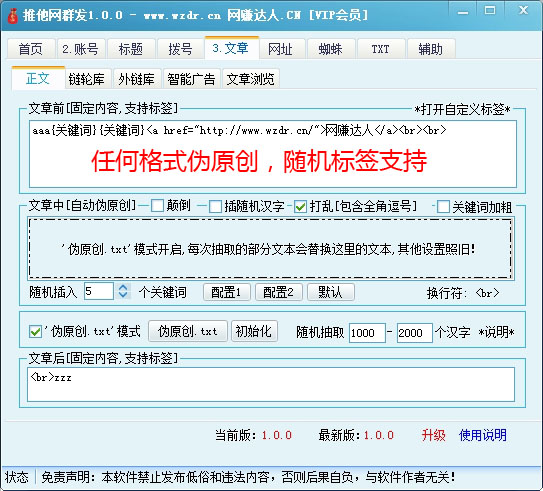
Task: Click into the 文章后 text box
Action: click(271, 385)
